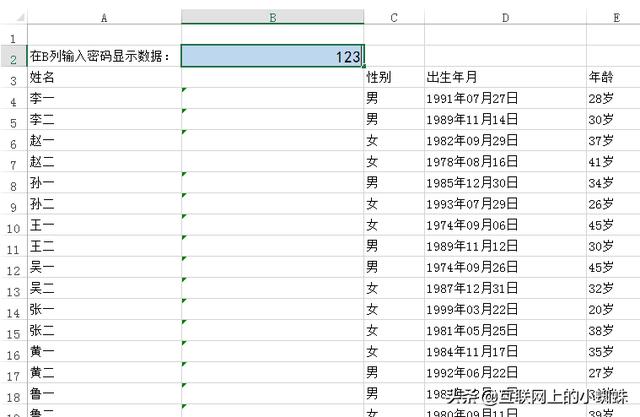The height and width of the screenshot is (417, 640).
Task: Click date cell 1974年09月06日
Action: 505,225
